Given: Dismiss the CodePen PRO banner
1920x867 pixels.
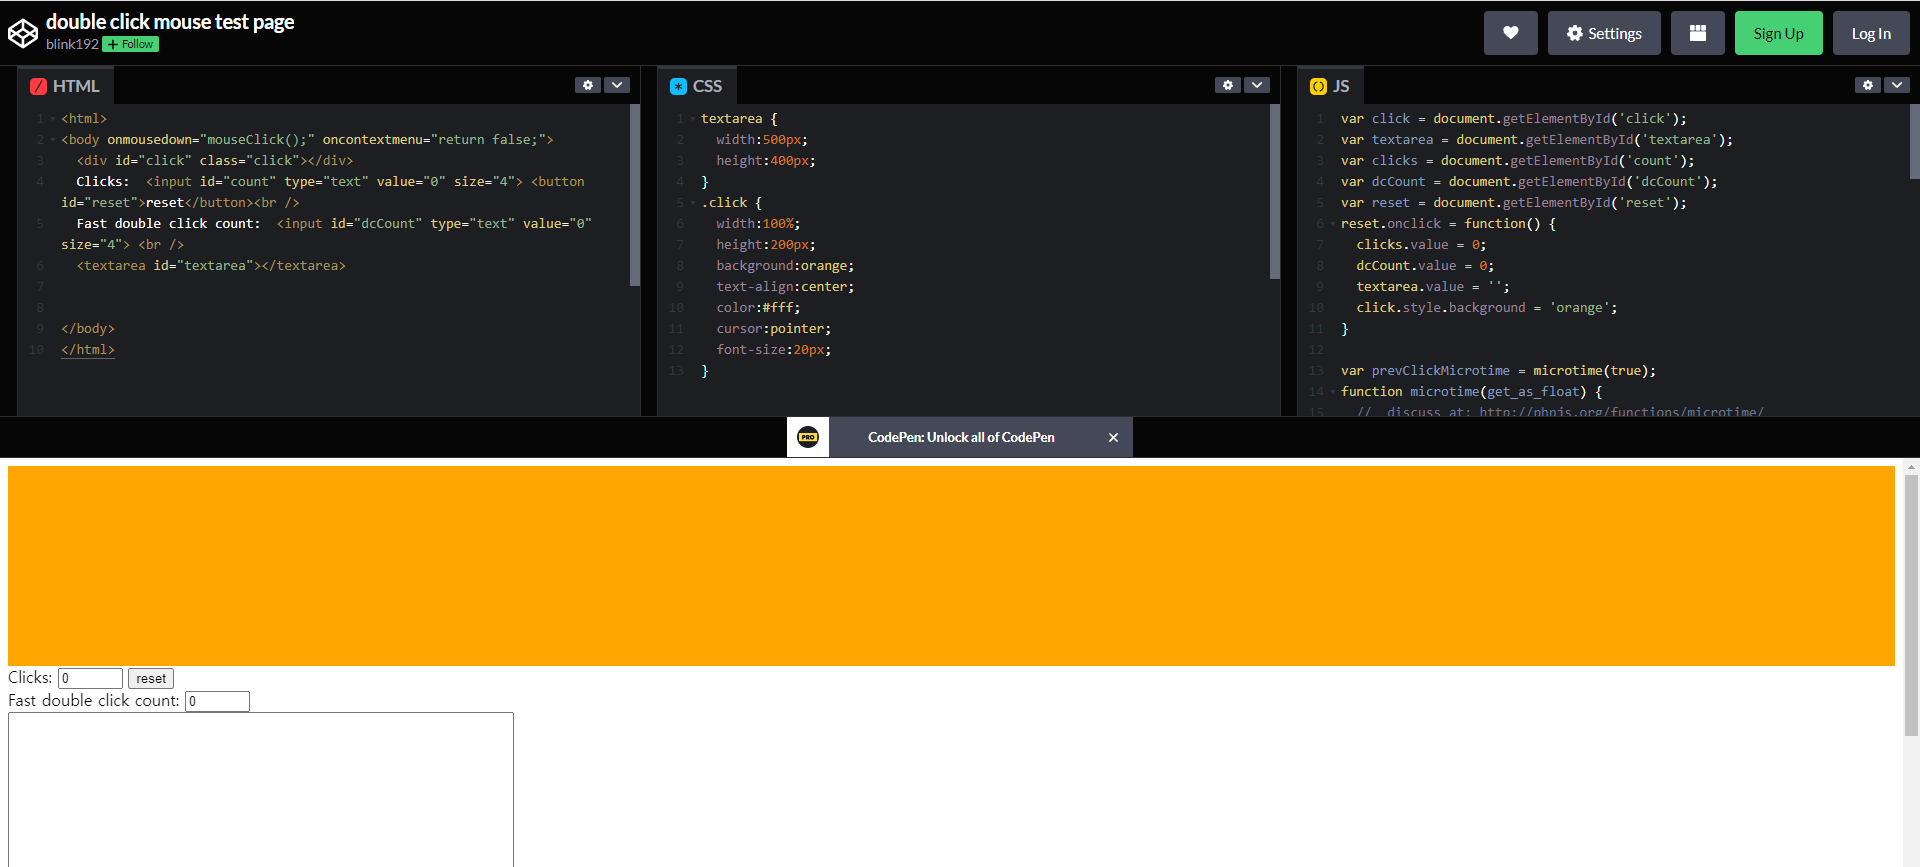Looking at the screenshot, I should [x=1113, y=437].
